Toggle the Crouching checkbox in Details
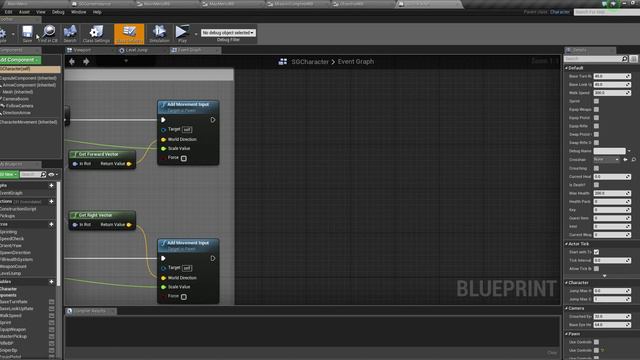Viewport: 640px width, 360px height. coord(596,168)
